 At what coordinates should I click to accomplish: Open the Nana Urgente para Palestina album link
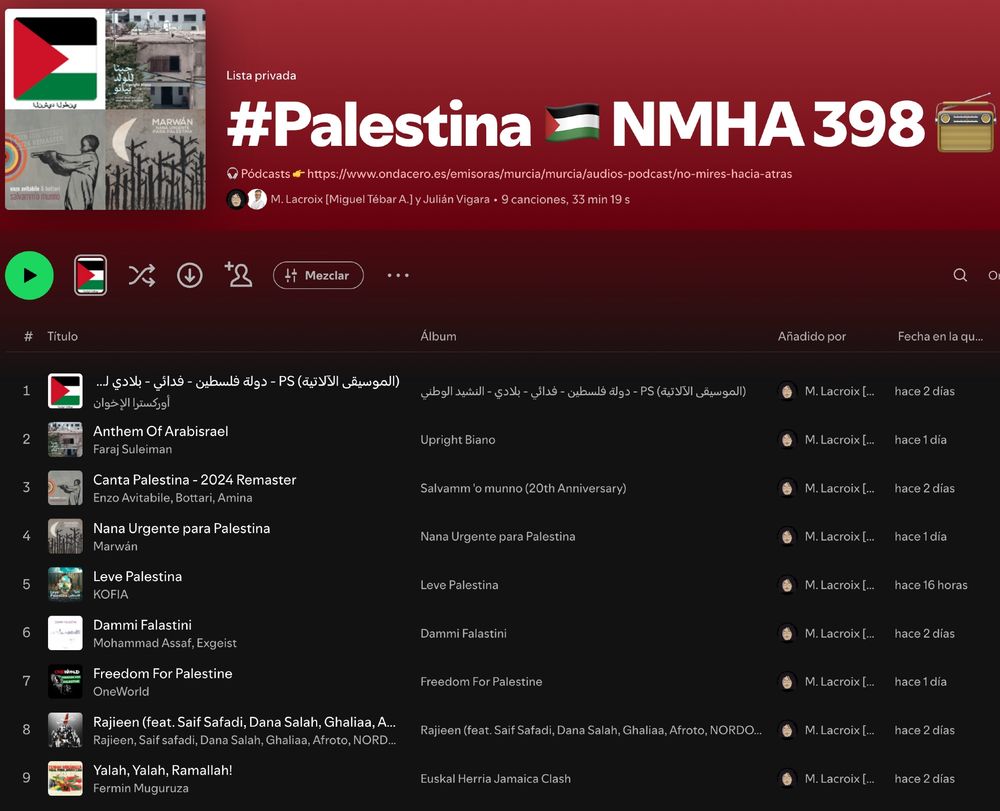pyautogui.click(x=497, y=537)
